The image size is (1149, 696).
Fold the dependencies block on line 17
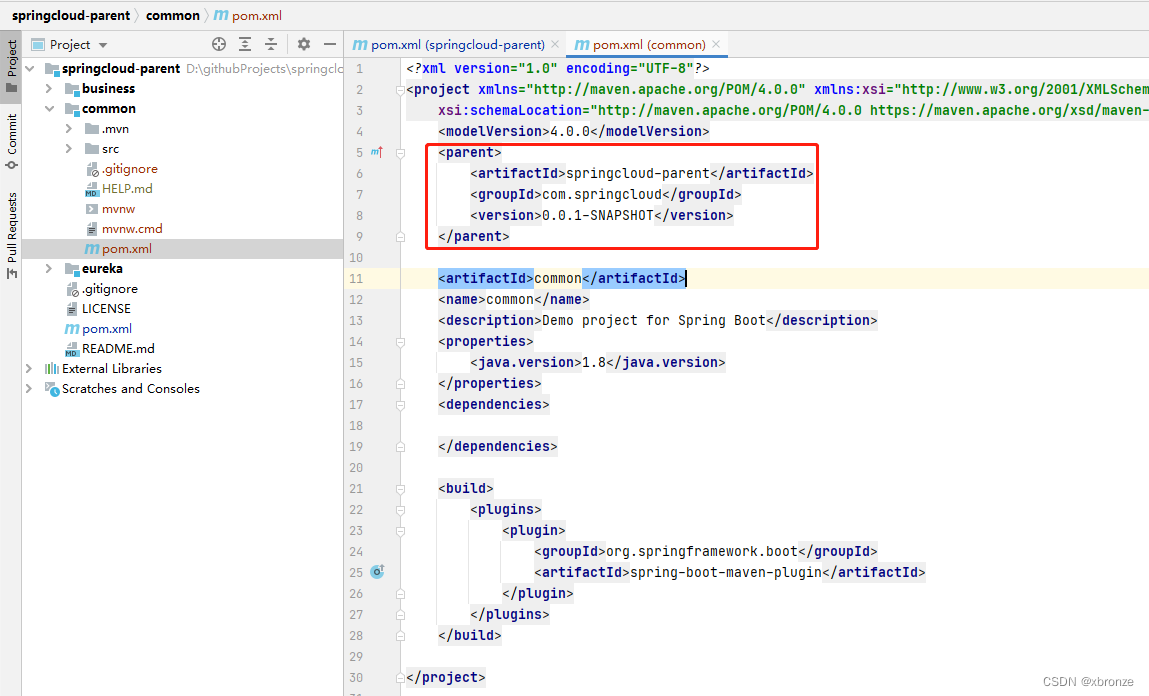pos(401,405)
